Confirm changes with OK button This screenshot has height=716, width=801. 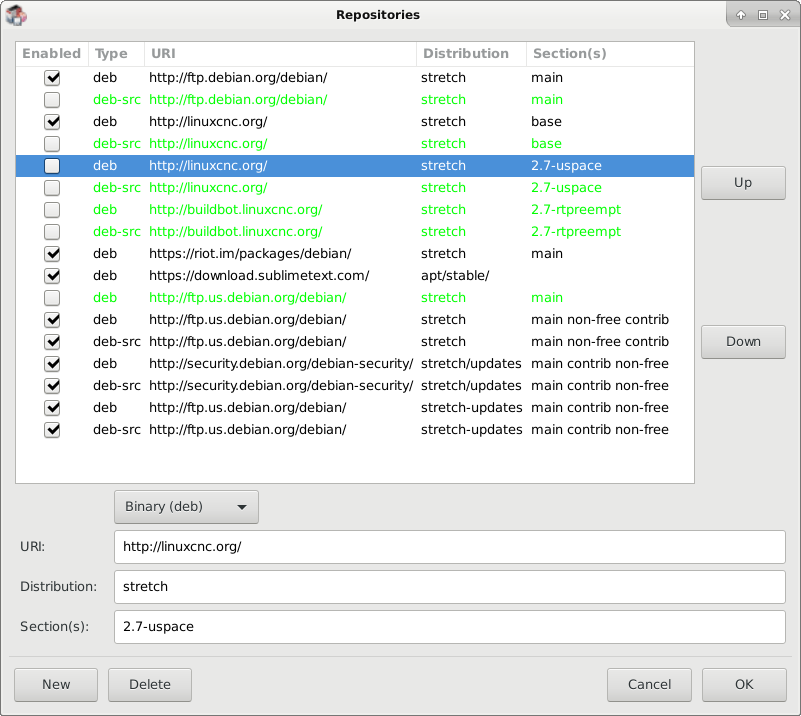pyautogui.click(x=744, y=684)
